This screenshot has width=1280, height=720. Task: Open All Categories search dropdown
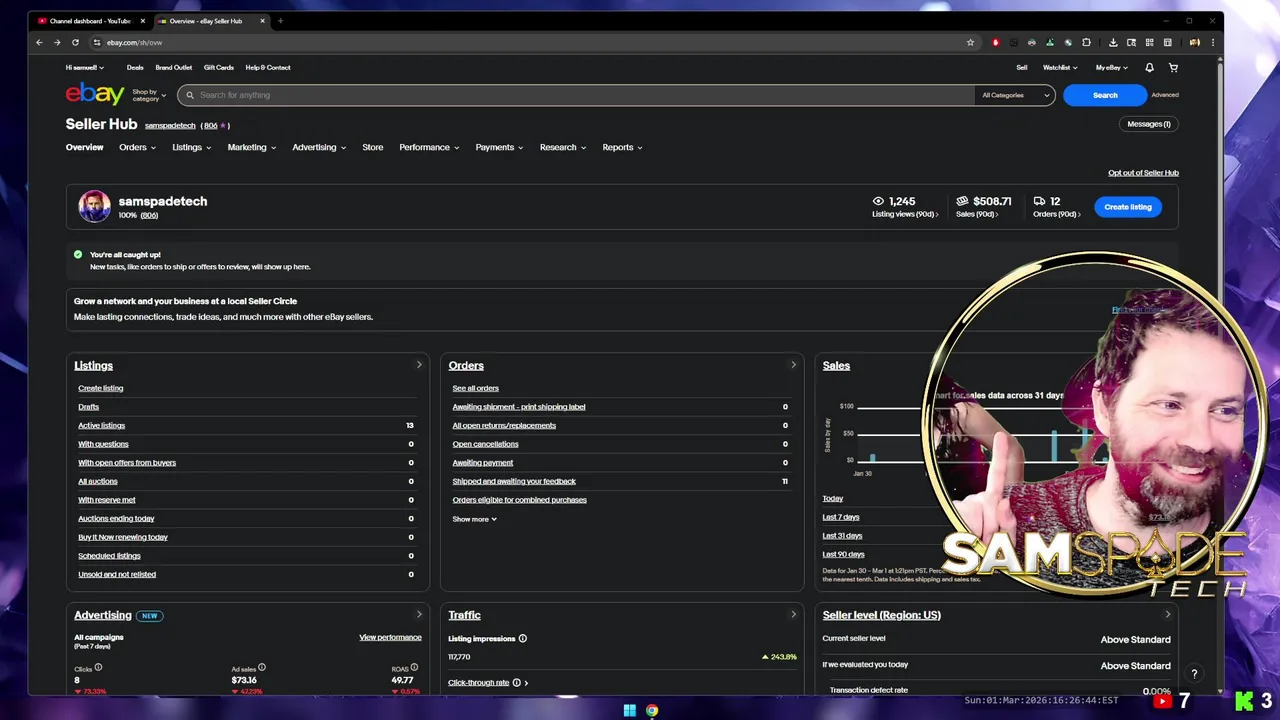pyautogui.click(x=1016, y=95)
